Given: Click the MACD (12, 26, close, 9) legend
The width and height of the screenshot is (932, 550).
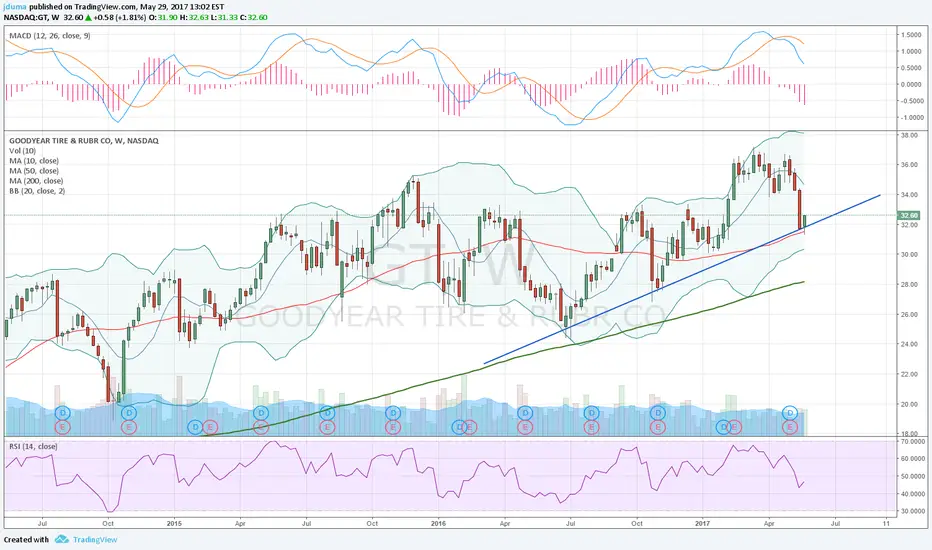Looking at the screenshot, I should 50,36.
